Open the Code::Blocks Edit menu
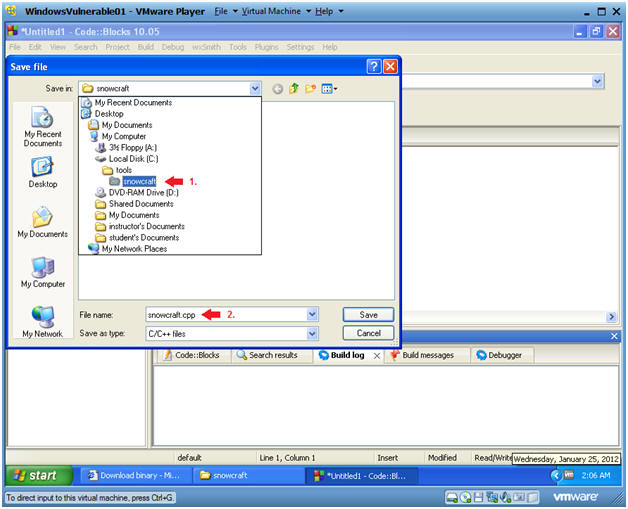This screenshot has height=509, width=628. point(35,47)
